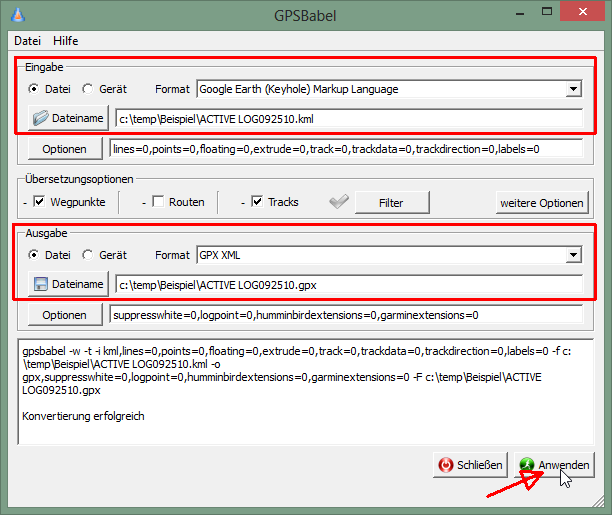Image resolution: width=612 pixels, height=515 pixels.
Task: Click the checkmark icon beside Filter
Action: 339,202
